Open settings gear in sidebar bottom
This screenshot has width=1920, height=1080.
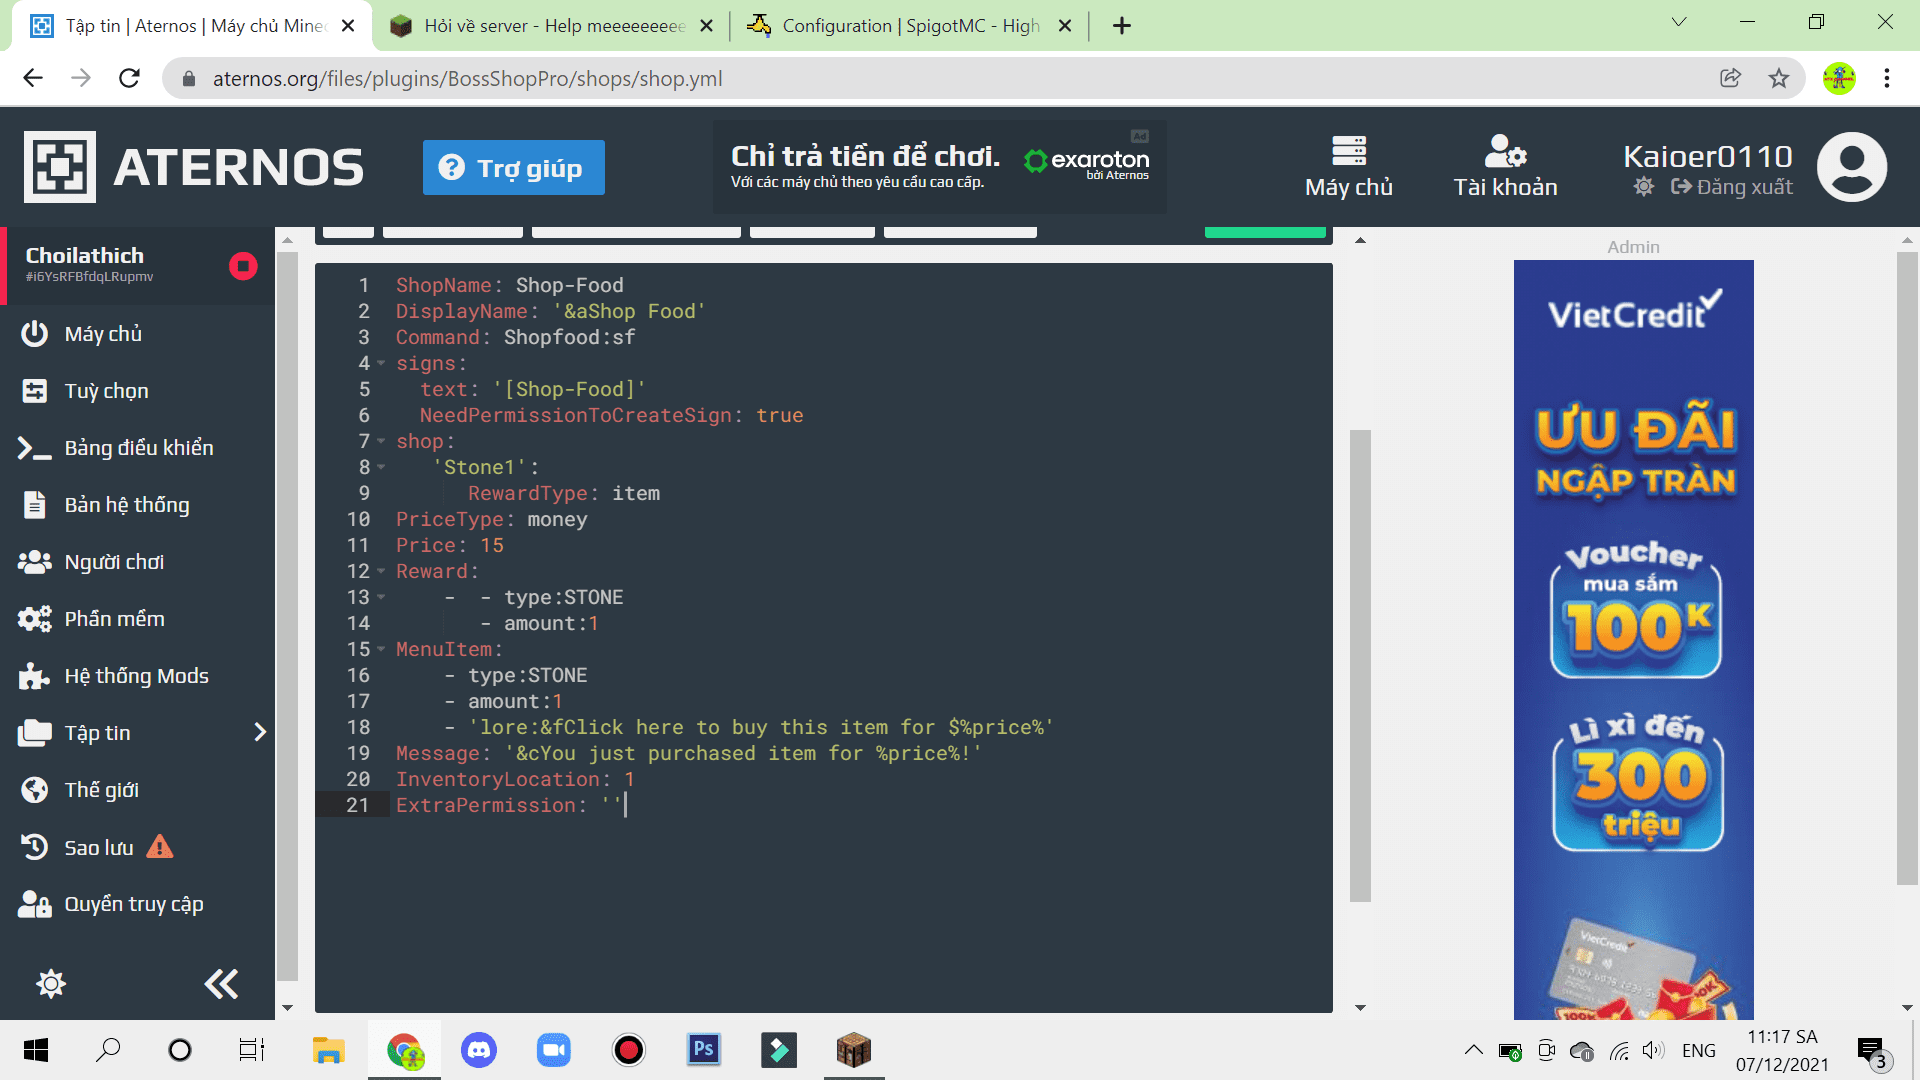pyautogui.click(x=51, y=984)
